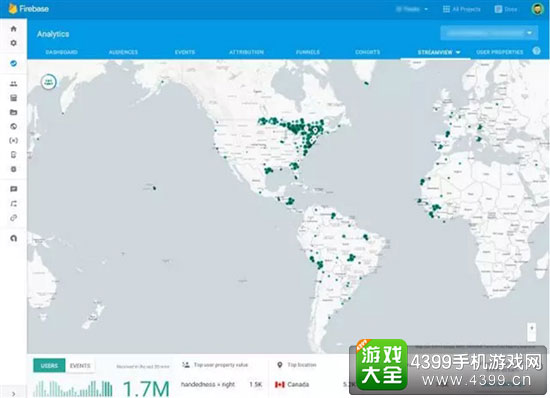Open the user avatar menu
550x398 pixels.
click(x=537, y=9)
